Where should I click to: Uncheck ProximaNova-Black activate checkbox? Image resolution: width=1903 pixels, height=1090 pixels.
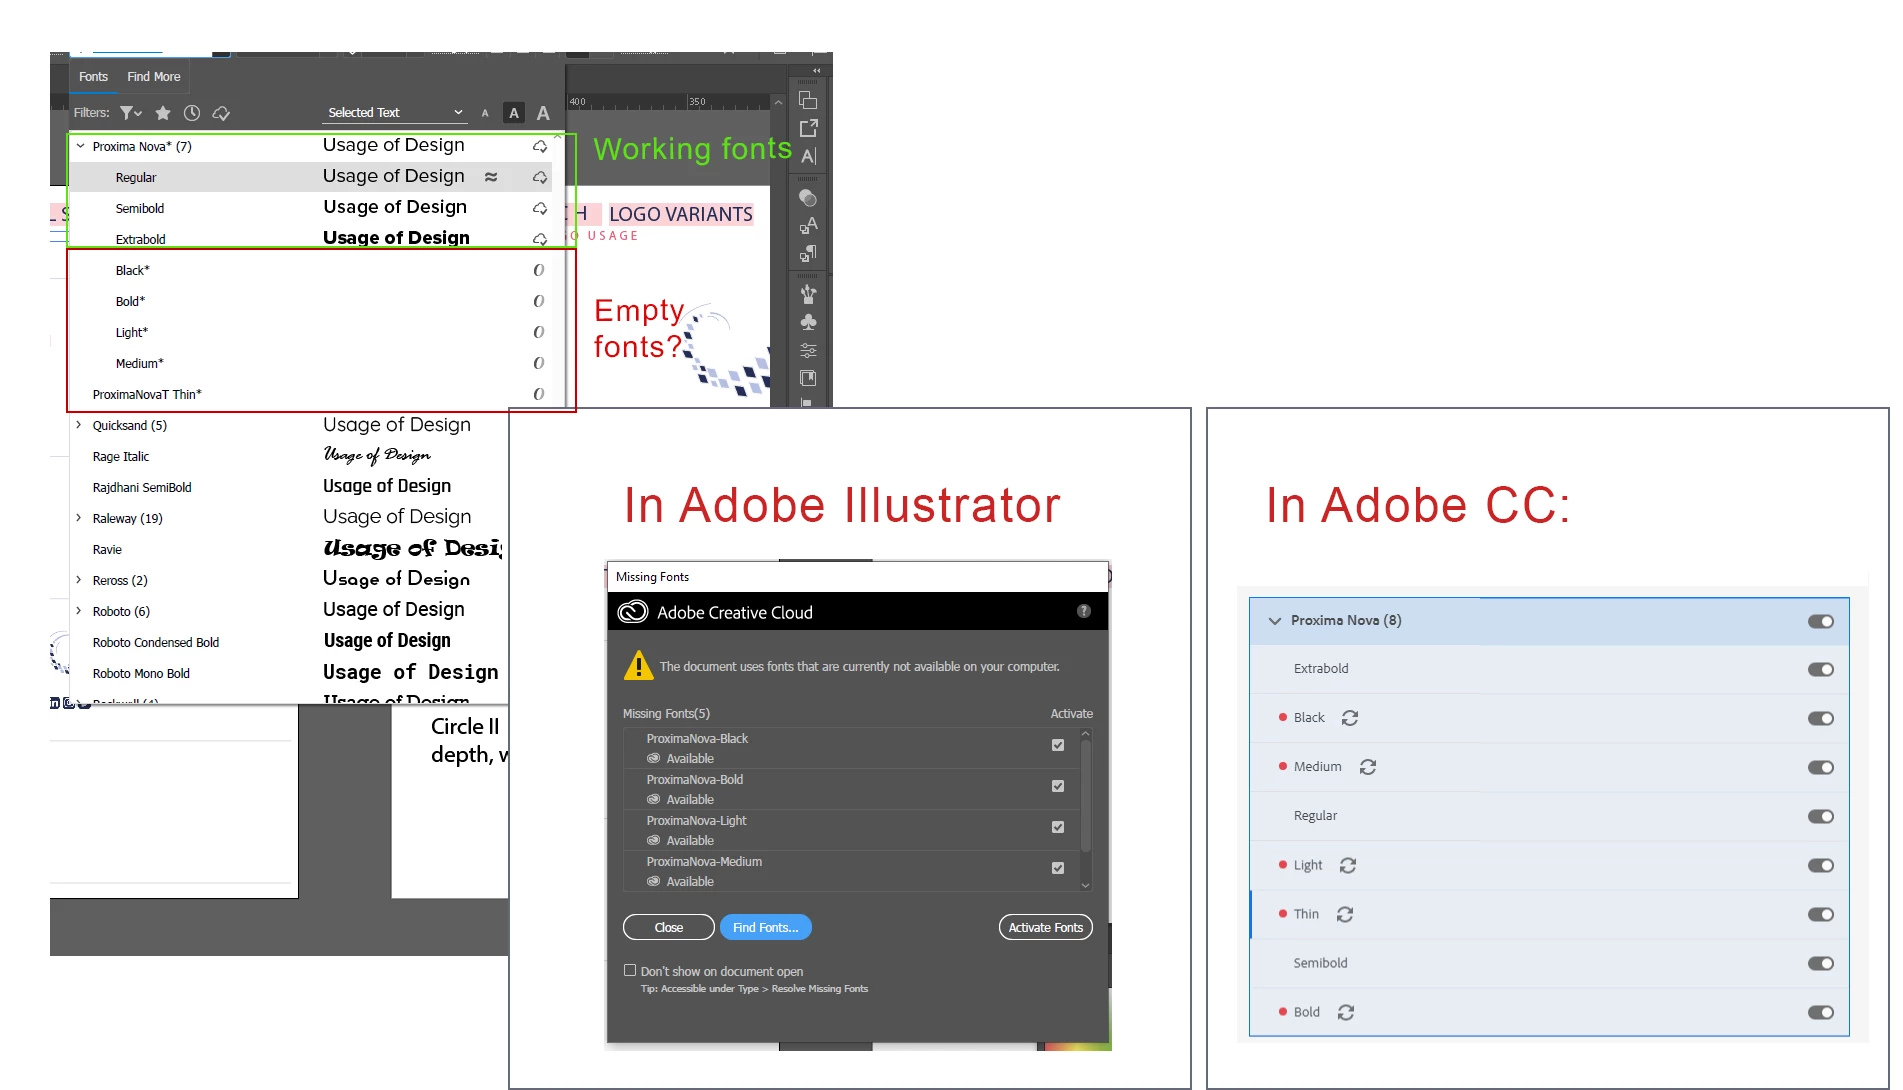(x=1058, y=745)
